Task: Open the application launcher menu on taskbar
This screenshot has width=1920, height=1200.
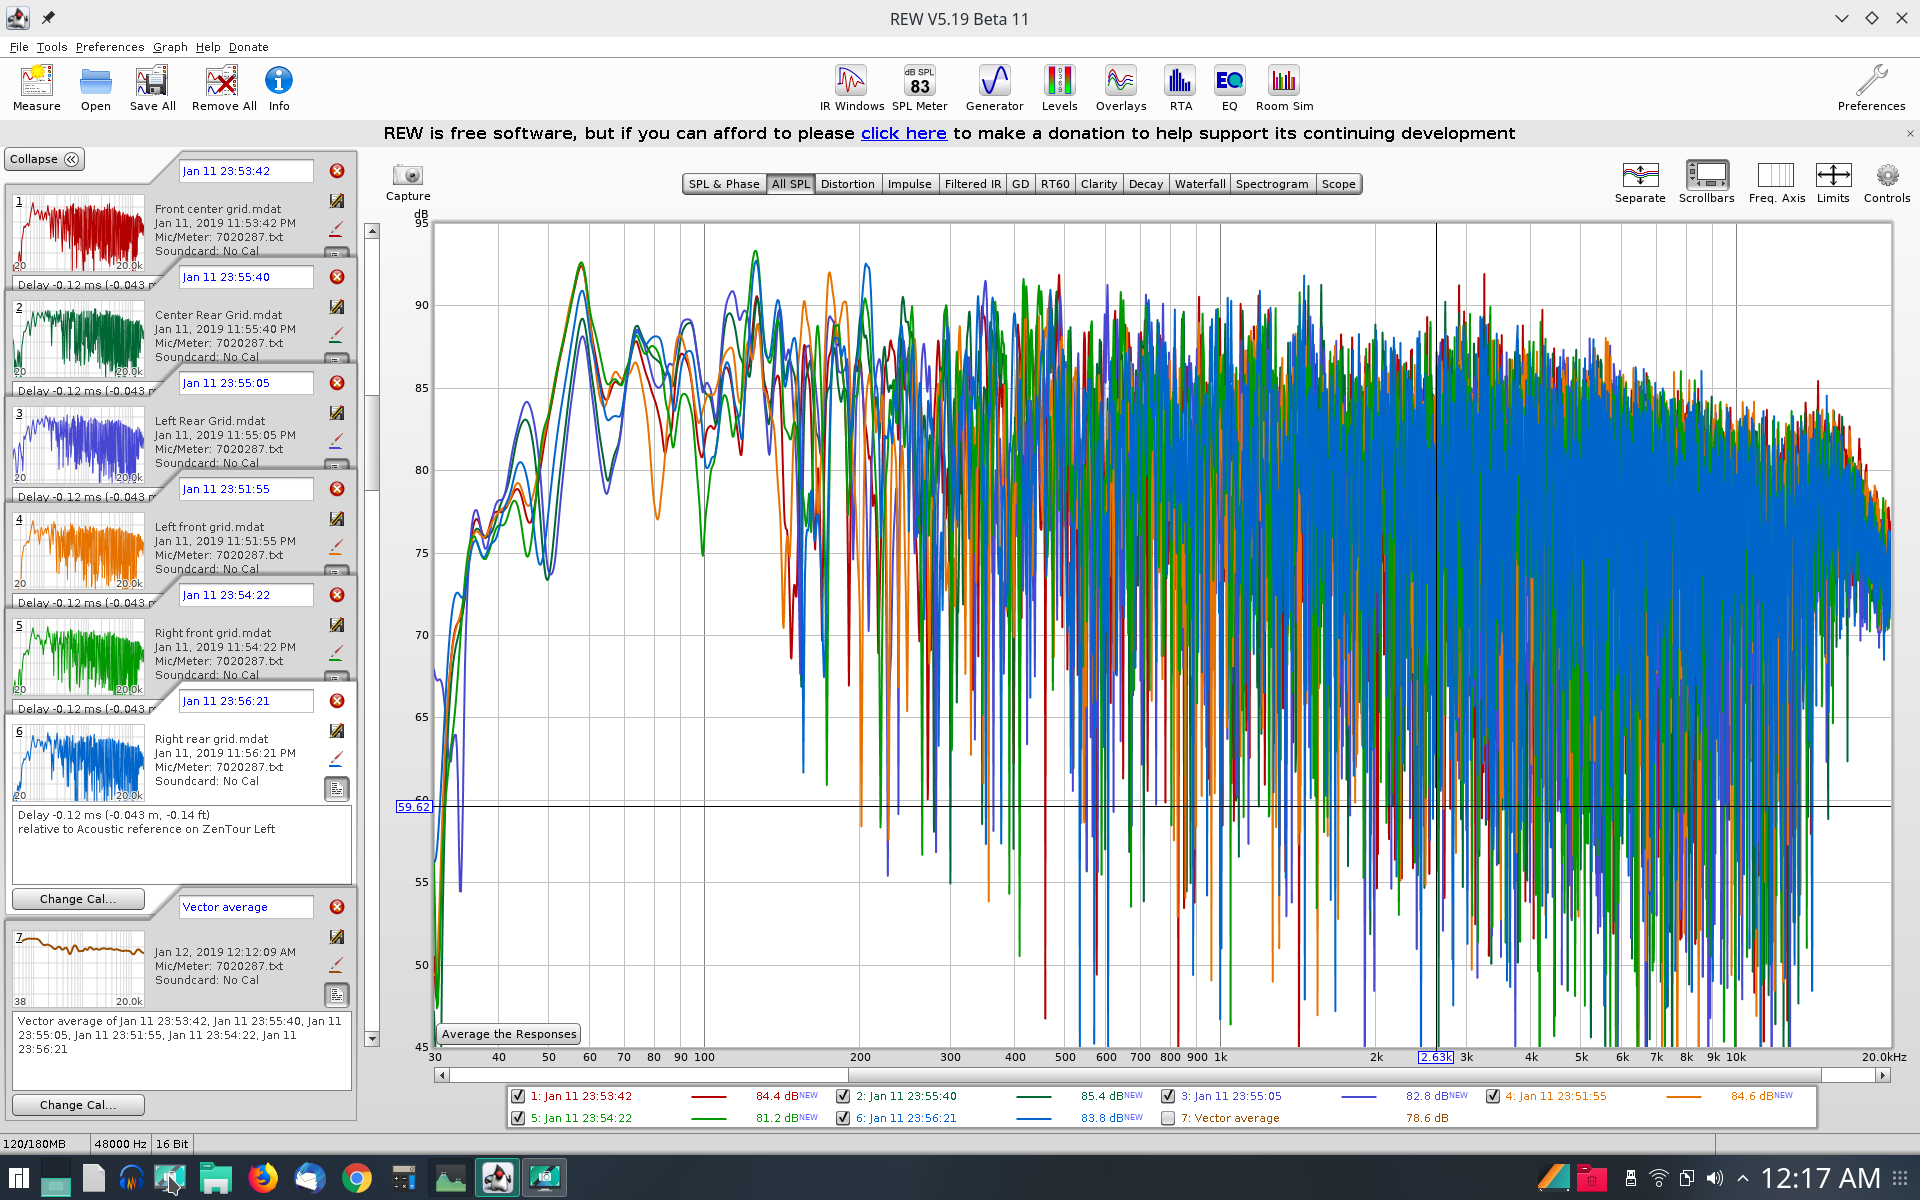Action: pos(19,1178)
